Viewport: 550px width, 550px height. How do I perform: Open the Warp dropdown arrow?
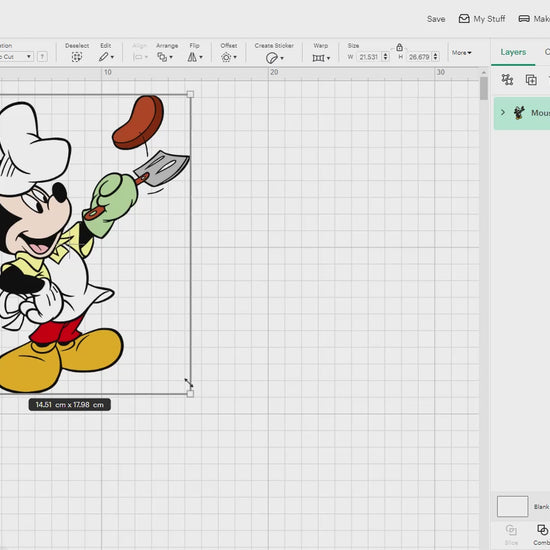(x=328, y=58)
